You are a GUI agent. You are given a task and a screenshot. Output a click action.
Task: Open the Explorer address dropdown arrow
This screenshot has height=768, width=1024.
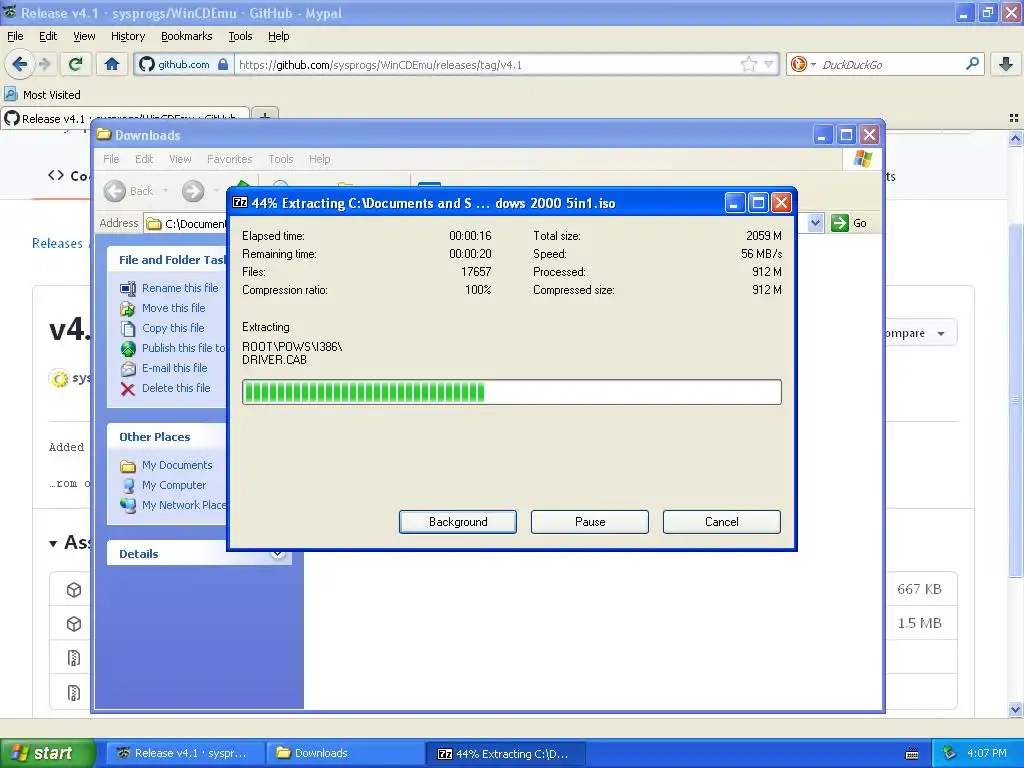[815, 223]
